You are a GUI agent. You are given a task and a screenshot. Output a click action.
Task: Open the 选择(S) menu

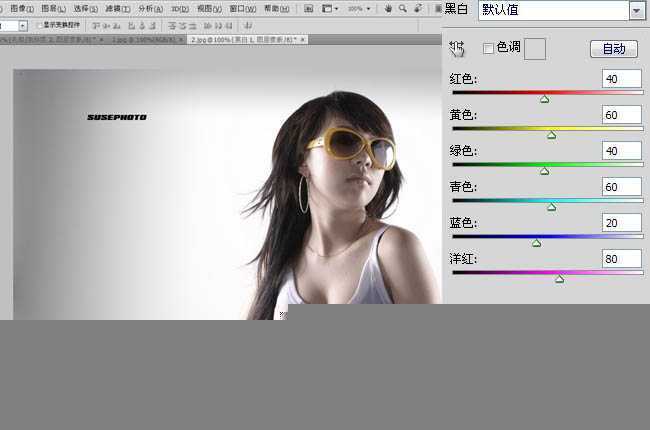point(85,9)
